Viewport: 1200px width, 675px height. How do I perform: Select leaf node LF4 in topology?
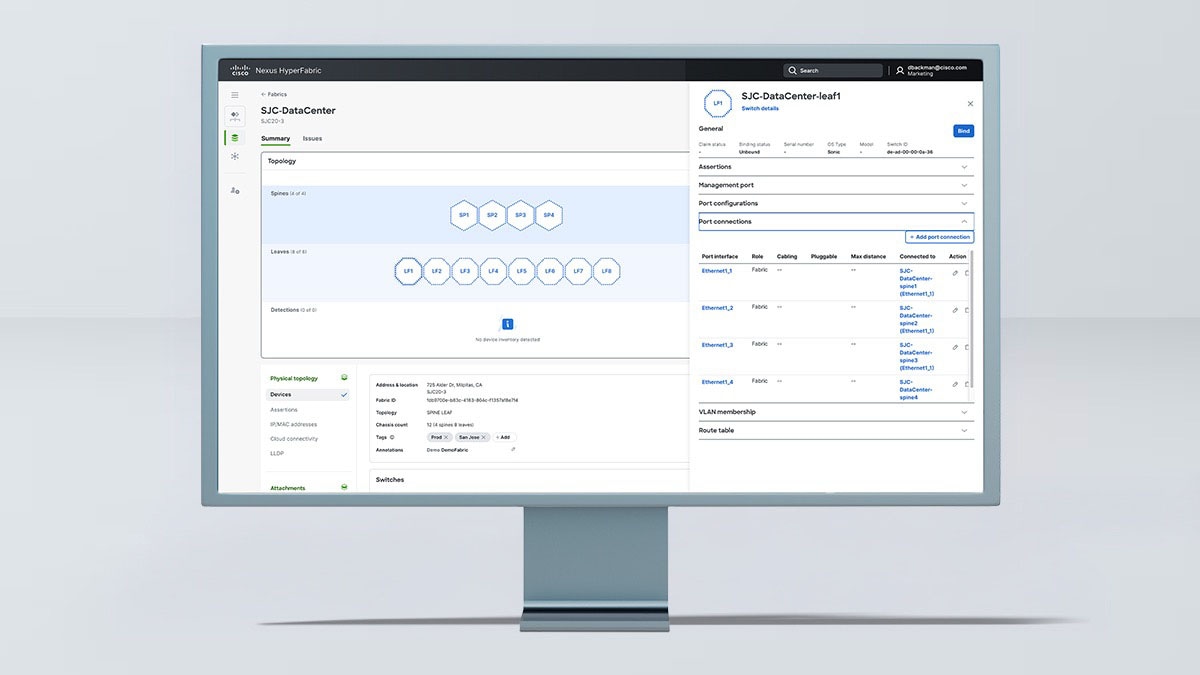[x=492, y=271]
